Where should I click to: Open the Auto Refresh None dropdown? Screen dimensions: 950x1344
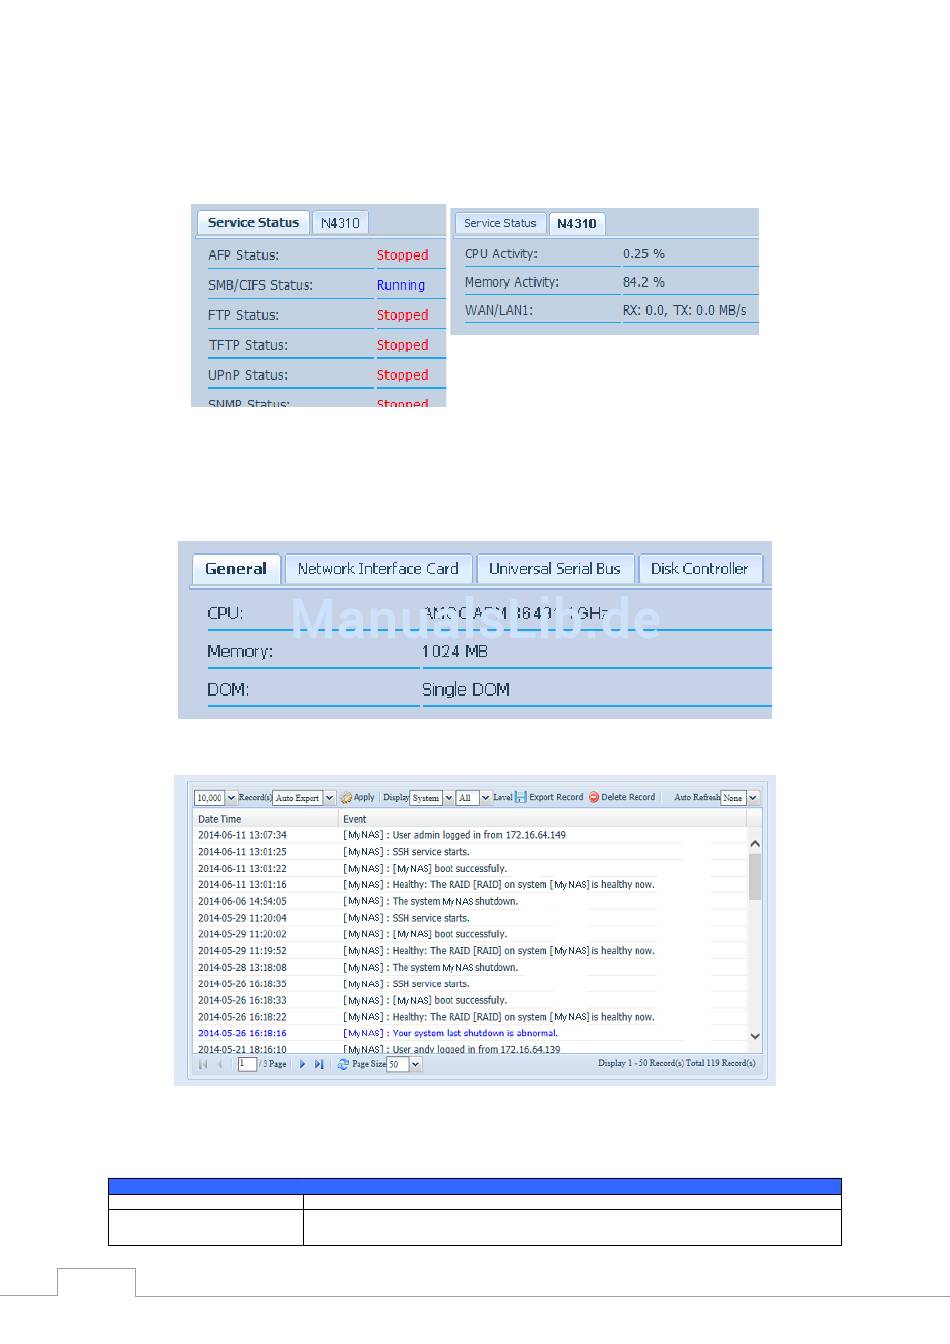(753, 798)
